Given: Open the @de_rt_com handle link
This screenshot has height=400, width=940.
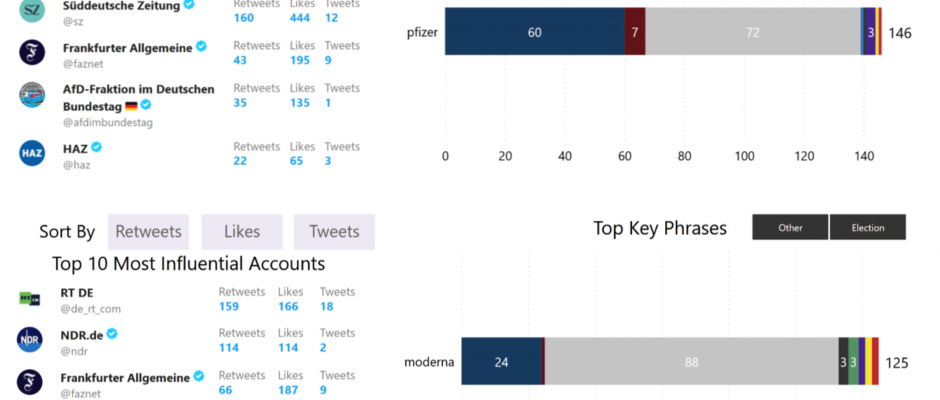Looking at the screenshot, I should (x=91, y=309).
